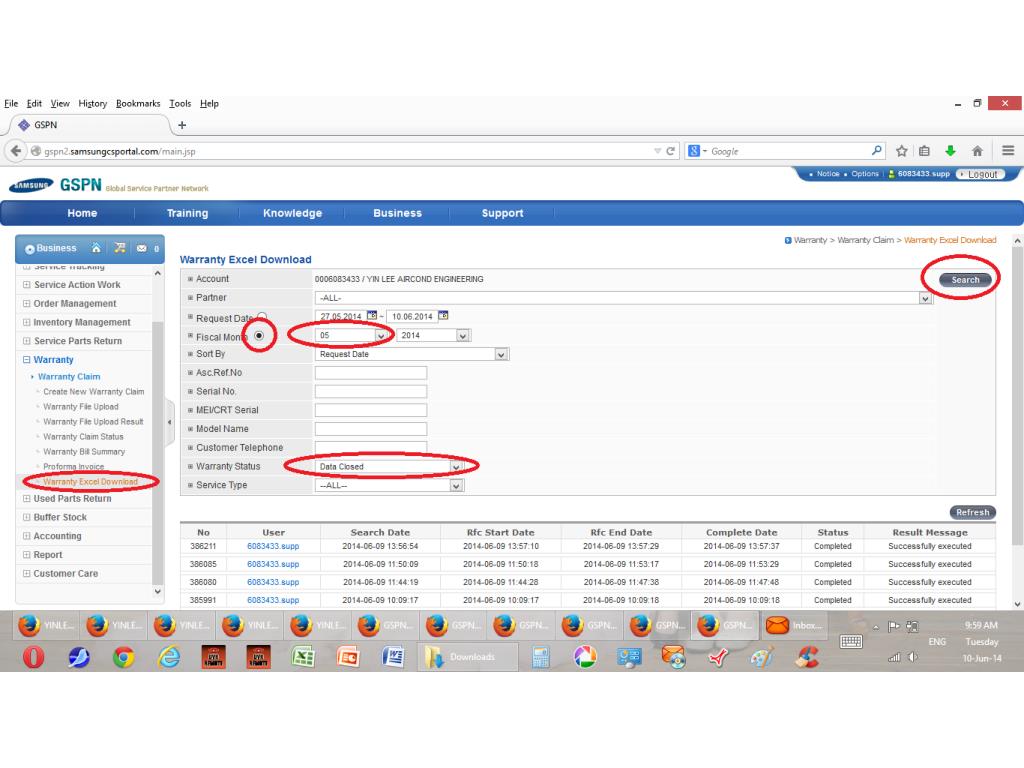Open the calendar picker for the Request Date start
Screen dimensions: 1024x768
(372, 315)
